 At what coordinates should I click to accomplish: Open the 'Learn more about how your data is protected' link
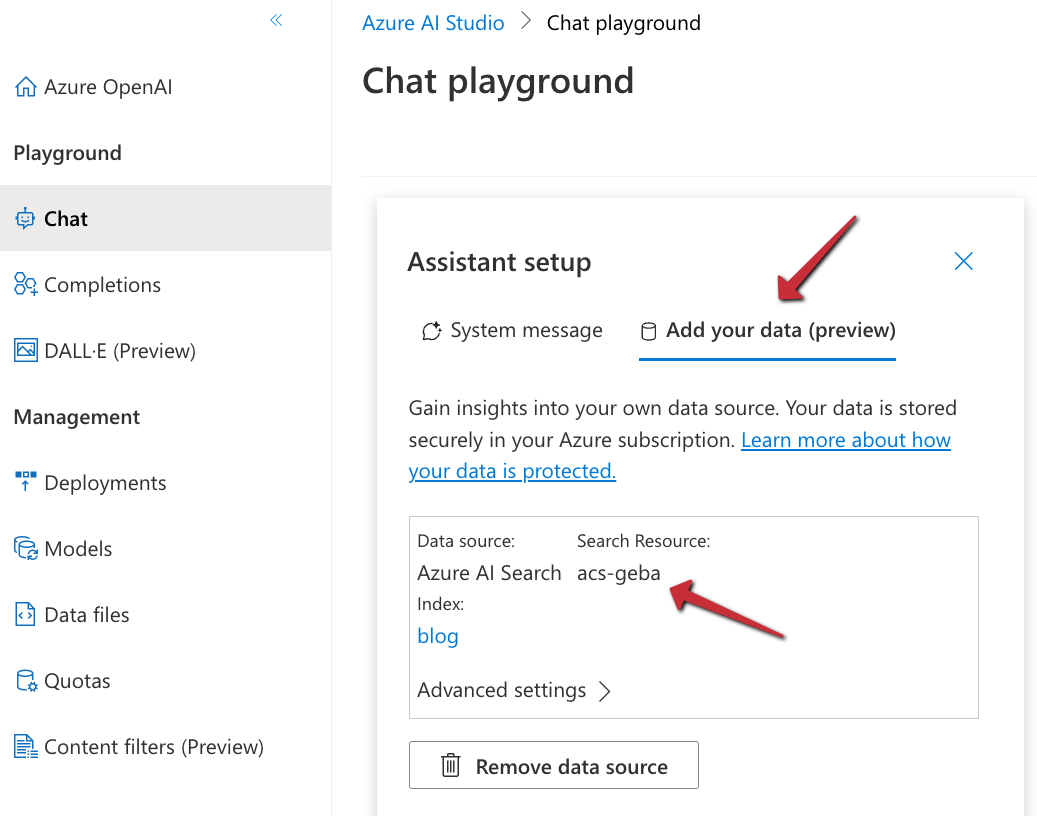[x=845, y=441]
